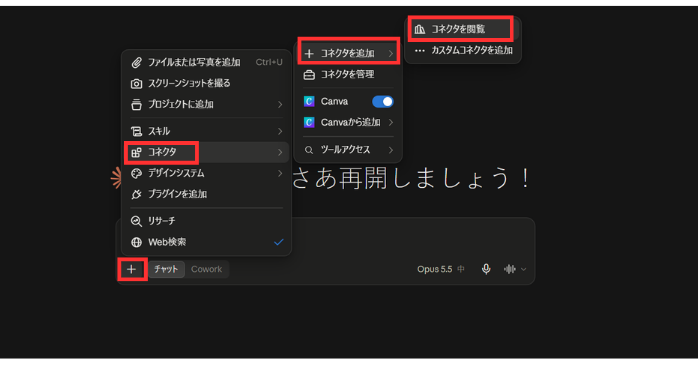The image size is (698, 365).
Task: Switch to the チャット tab
Action: 166,269
